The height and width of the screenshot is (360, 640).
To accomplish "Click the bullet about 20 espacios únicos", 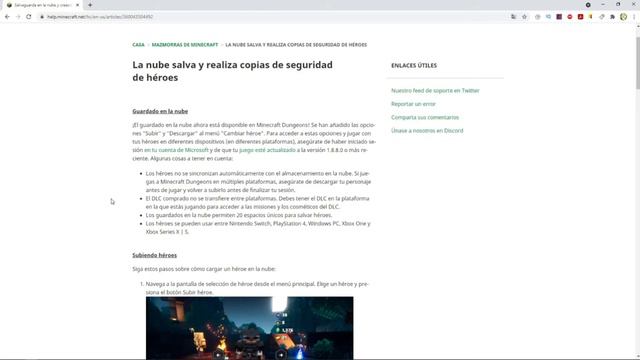I will (x=239, y=215).
